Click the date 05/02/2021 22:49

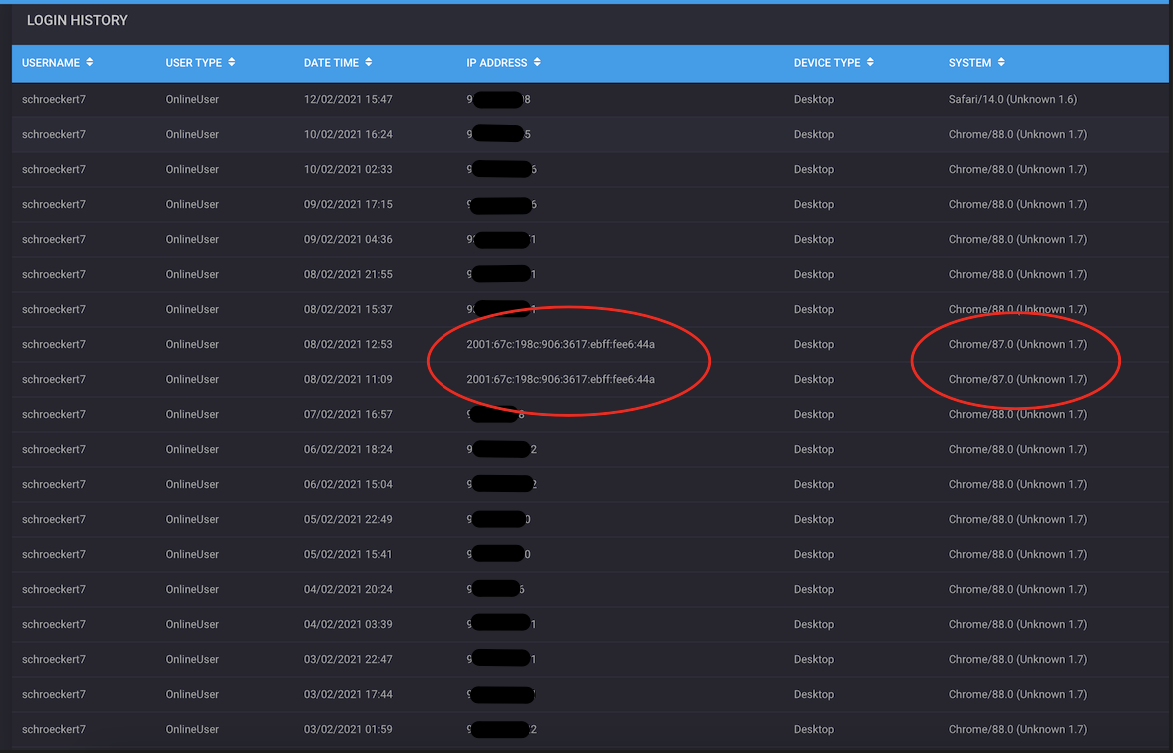click(x=348, y=519)
